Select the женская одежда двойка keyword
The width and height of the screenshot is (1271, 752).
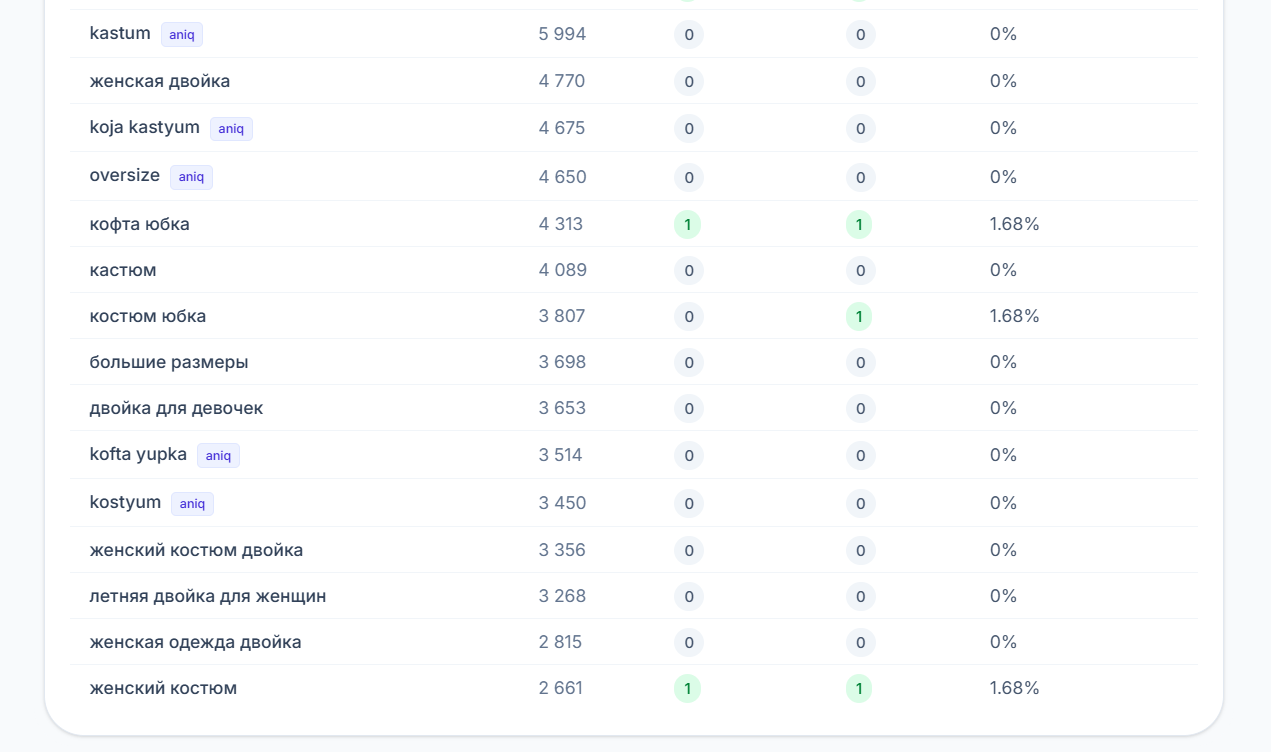click(195, 642)
